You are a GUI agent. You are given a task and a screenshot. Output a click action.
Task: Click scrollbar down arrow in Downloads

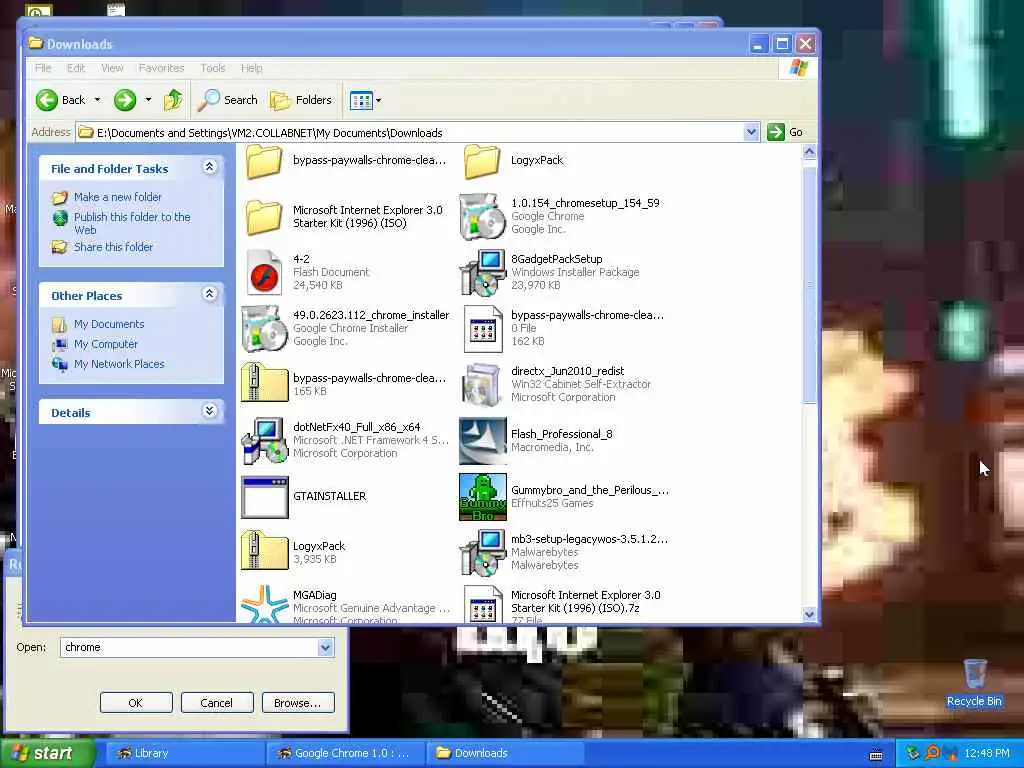809,615
